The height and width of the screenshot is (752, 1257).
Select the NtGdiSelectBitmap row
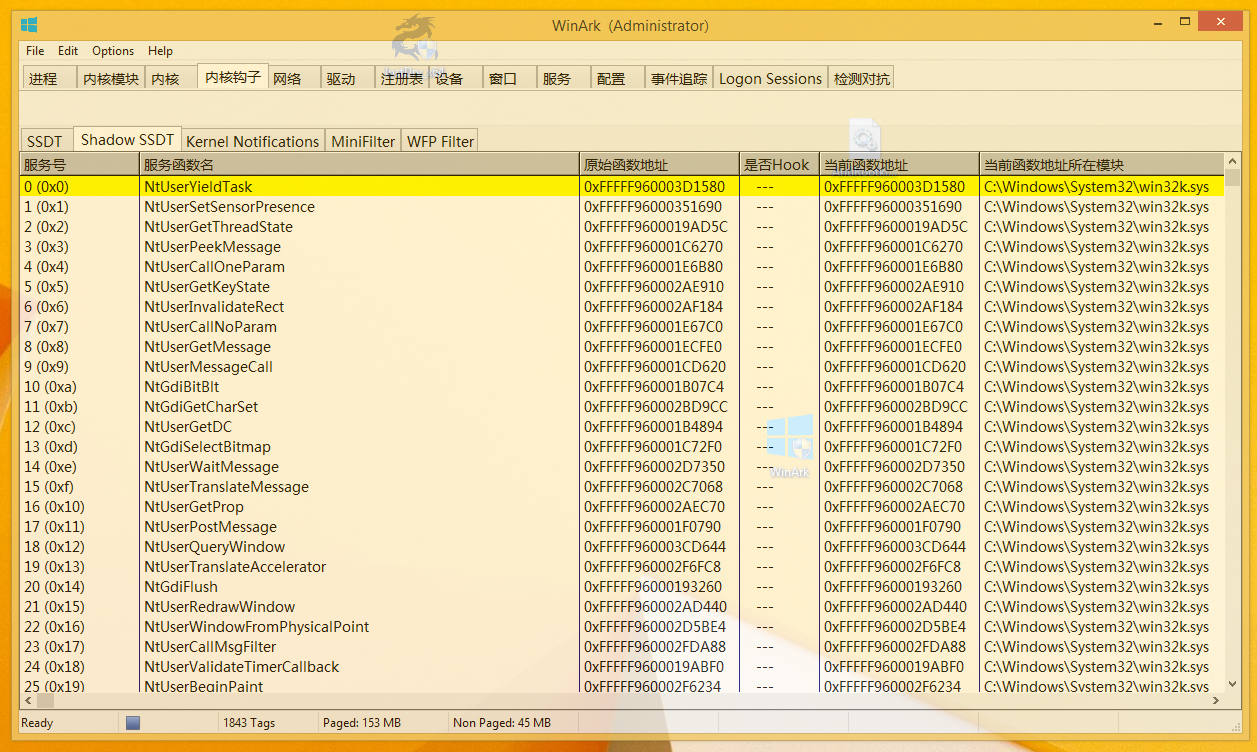tap(622, 446)
